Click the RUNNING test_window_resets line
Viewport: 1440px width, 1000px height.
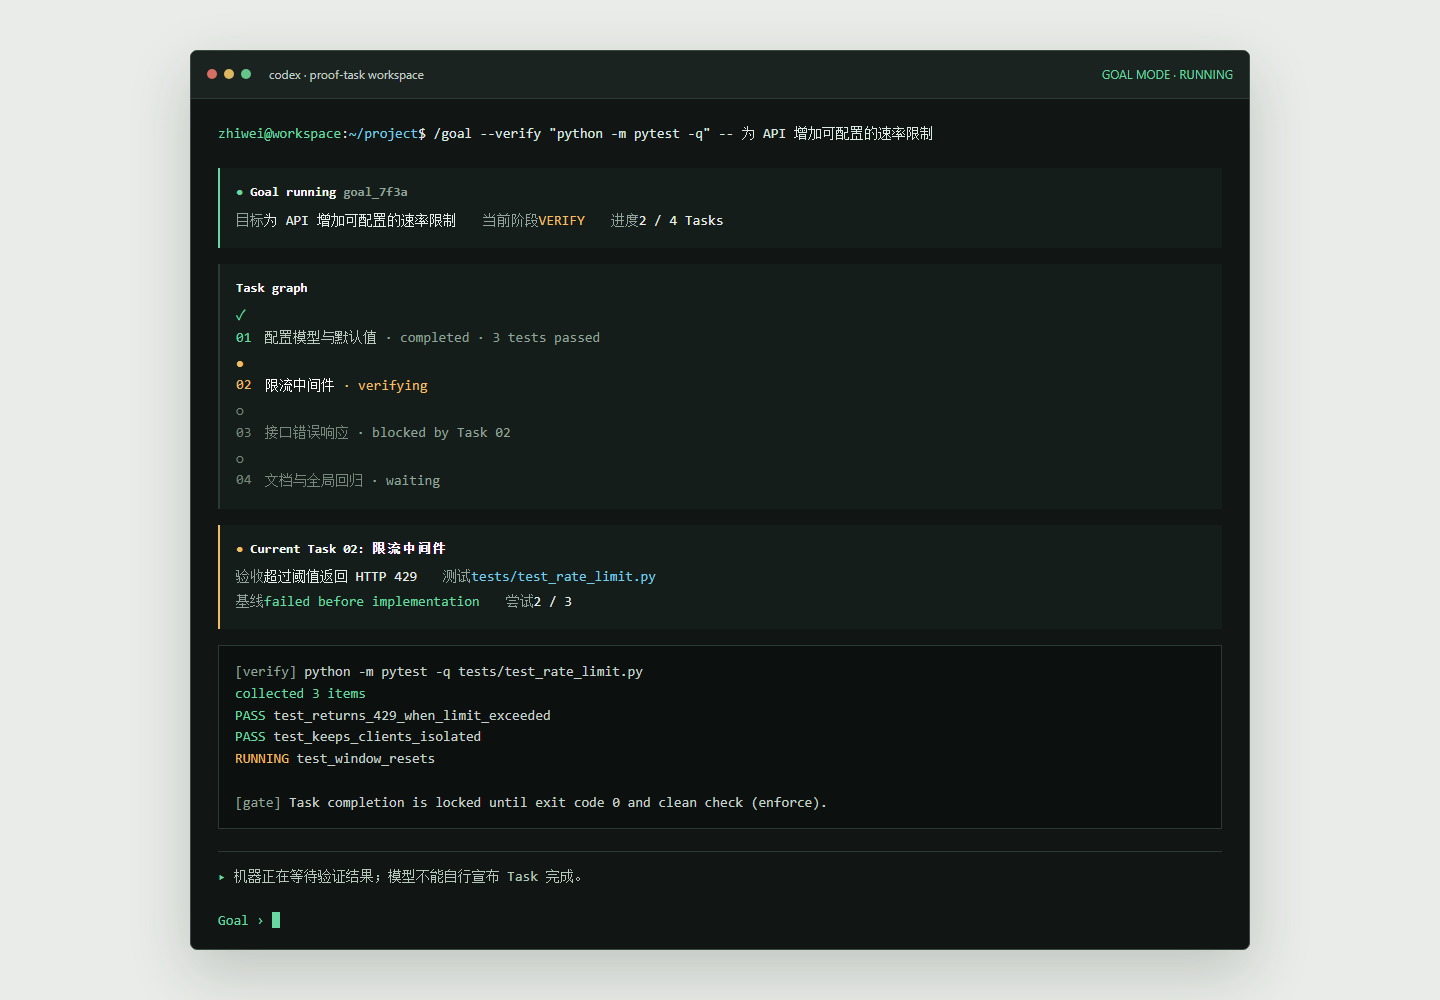[335, 759]
